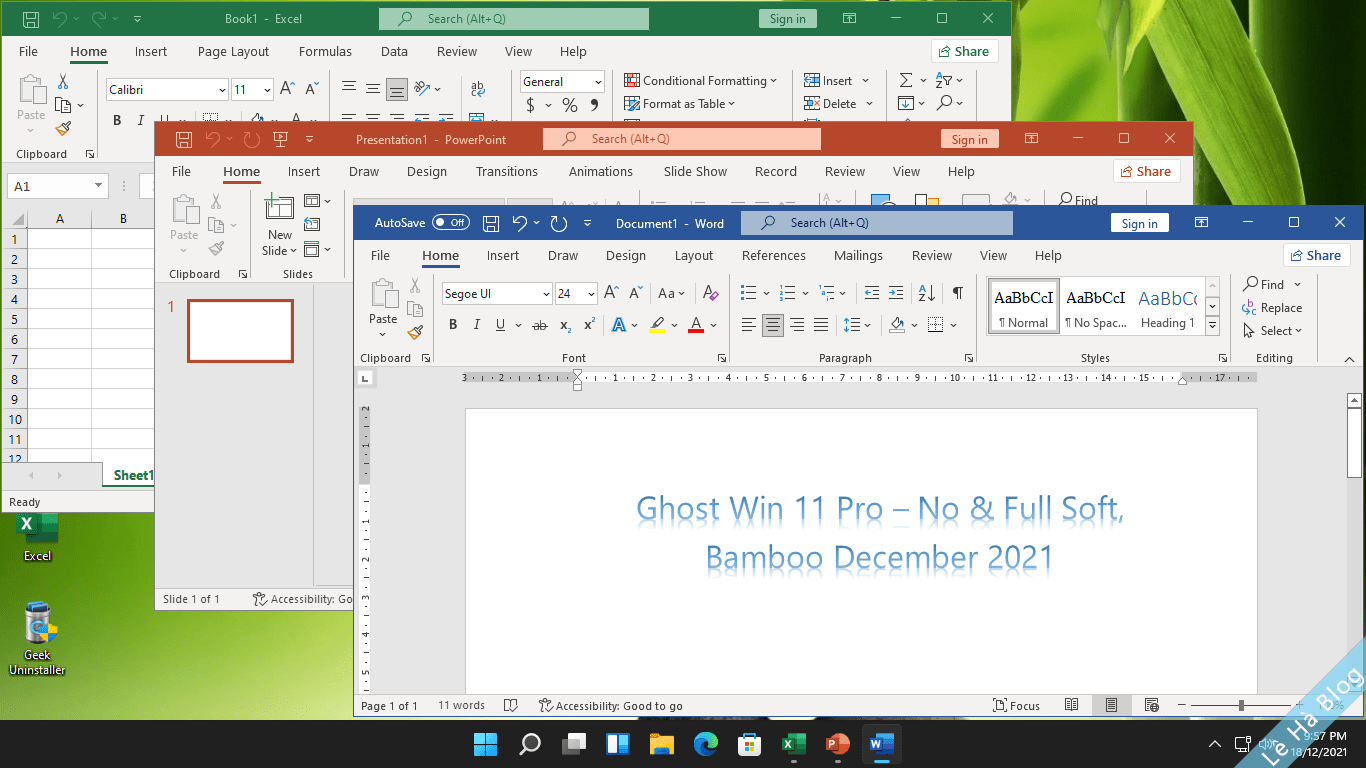The height and width of the screenshot is (768, 1366).
Task: Toggle Underline in Word ribbon
Action: click(x=501, y=325)
